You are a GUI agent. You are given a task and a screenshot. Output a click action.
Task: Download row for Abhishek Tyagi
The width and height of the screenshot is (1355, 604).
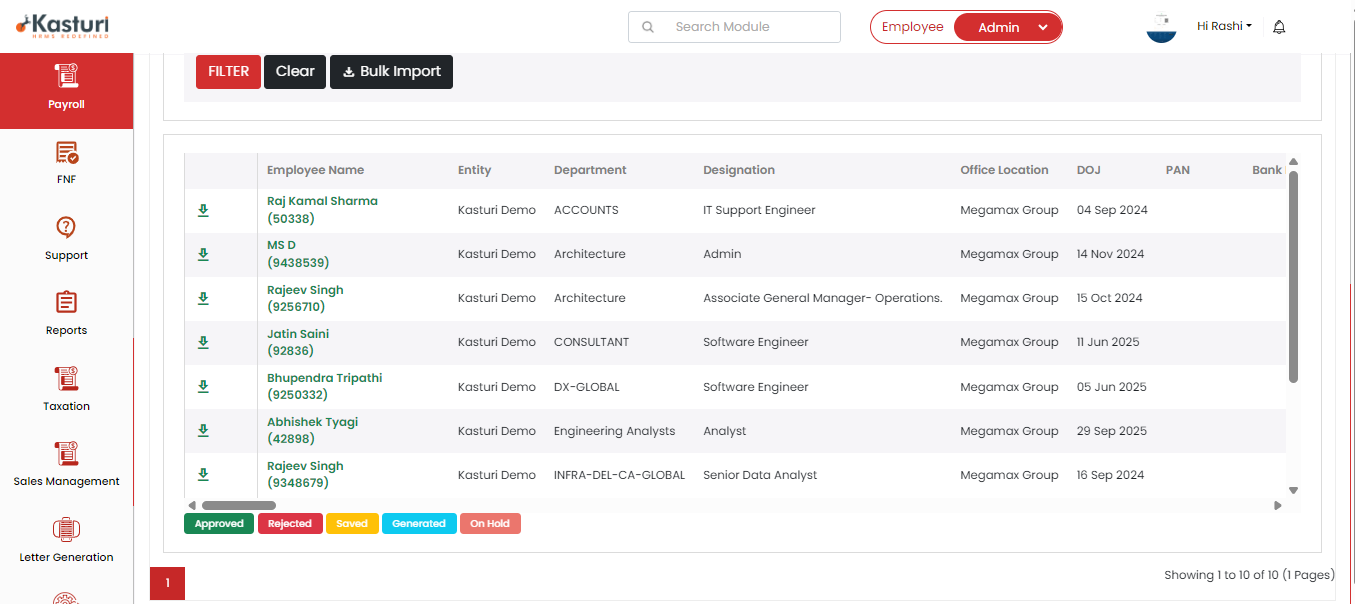(x=203, y=430)
